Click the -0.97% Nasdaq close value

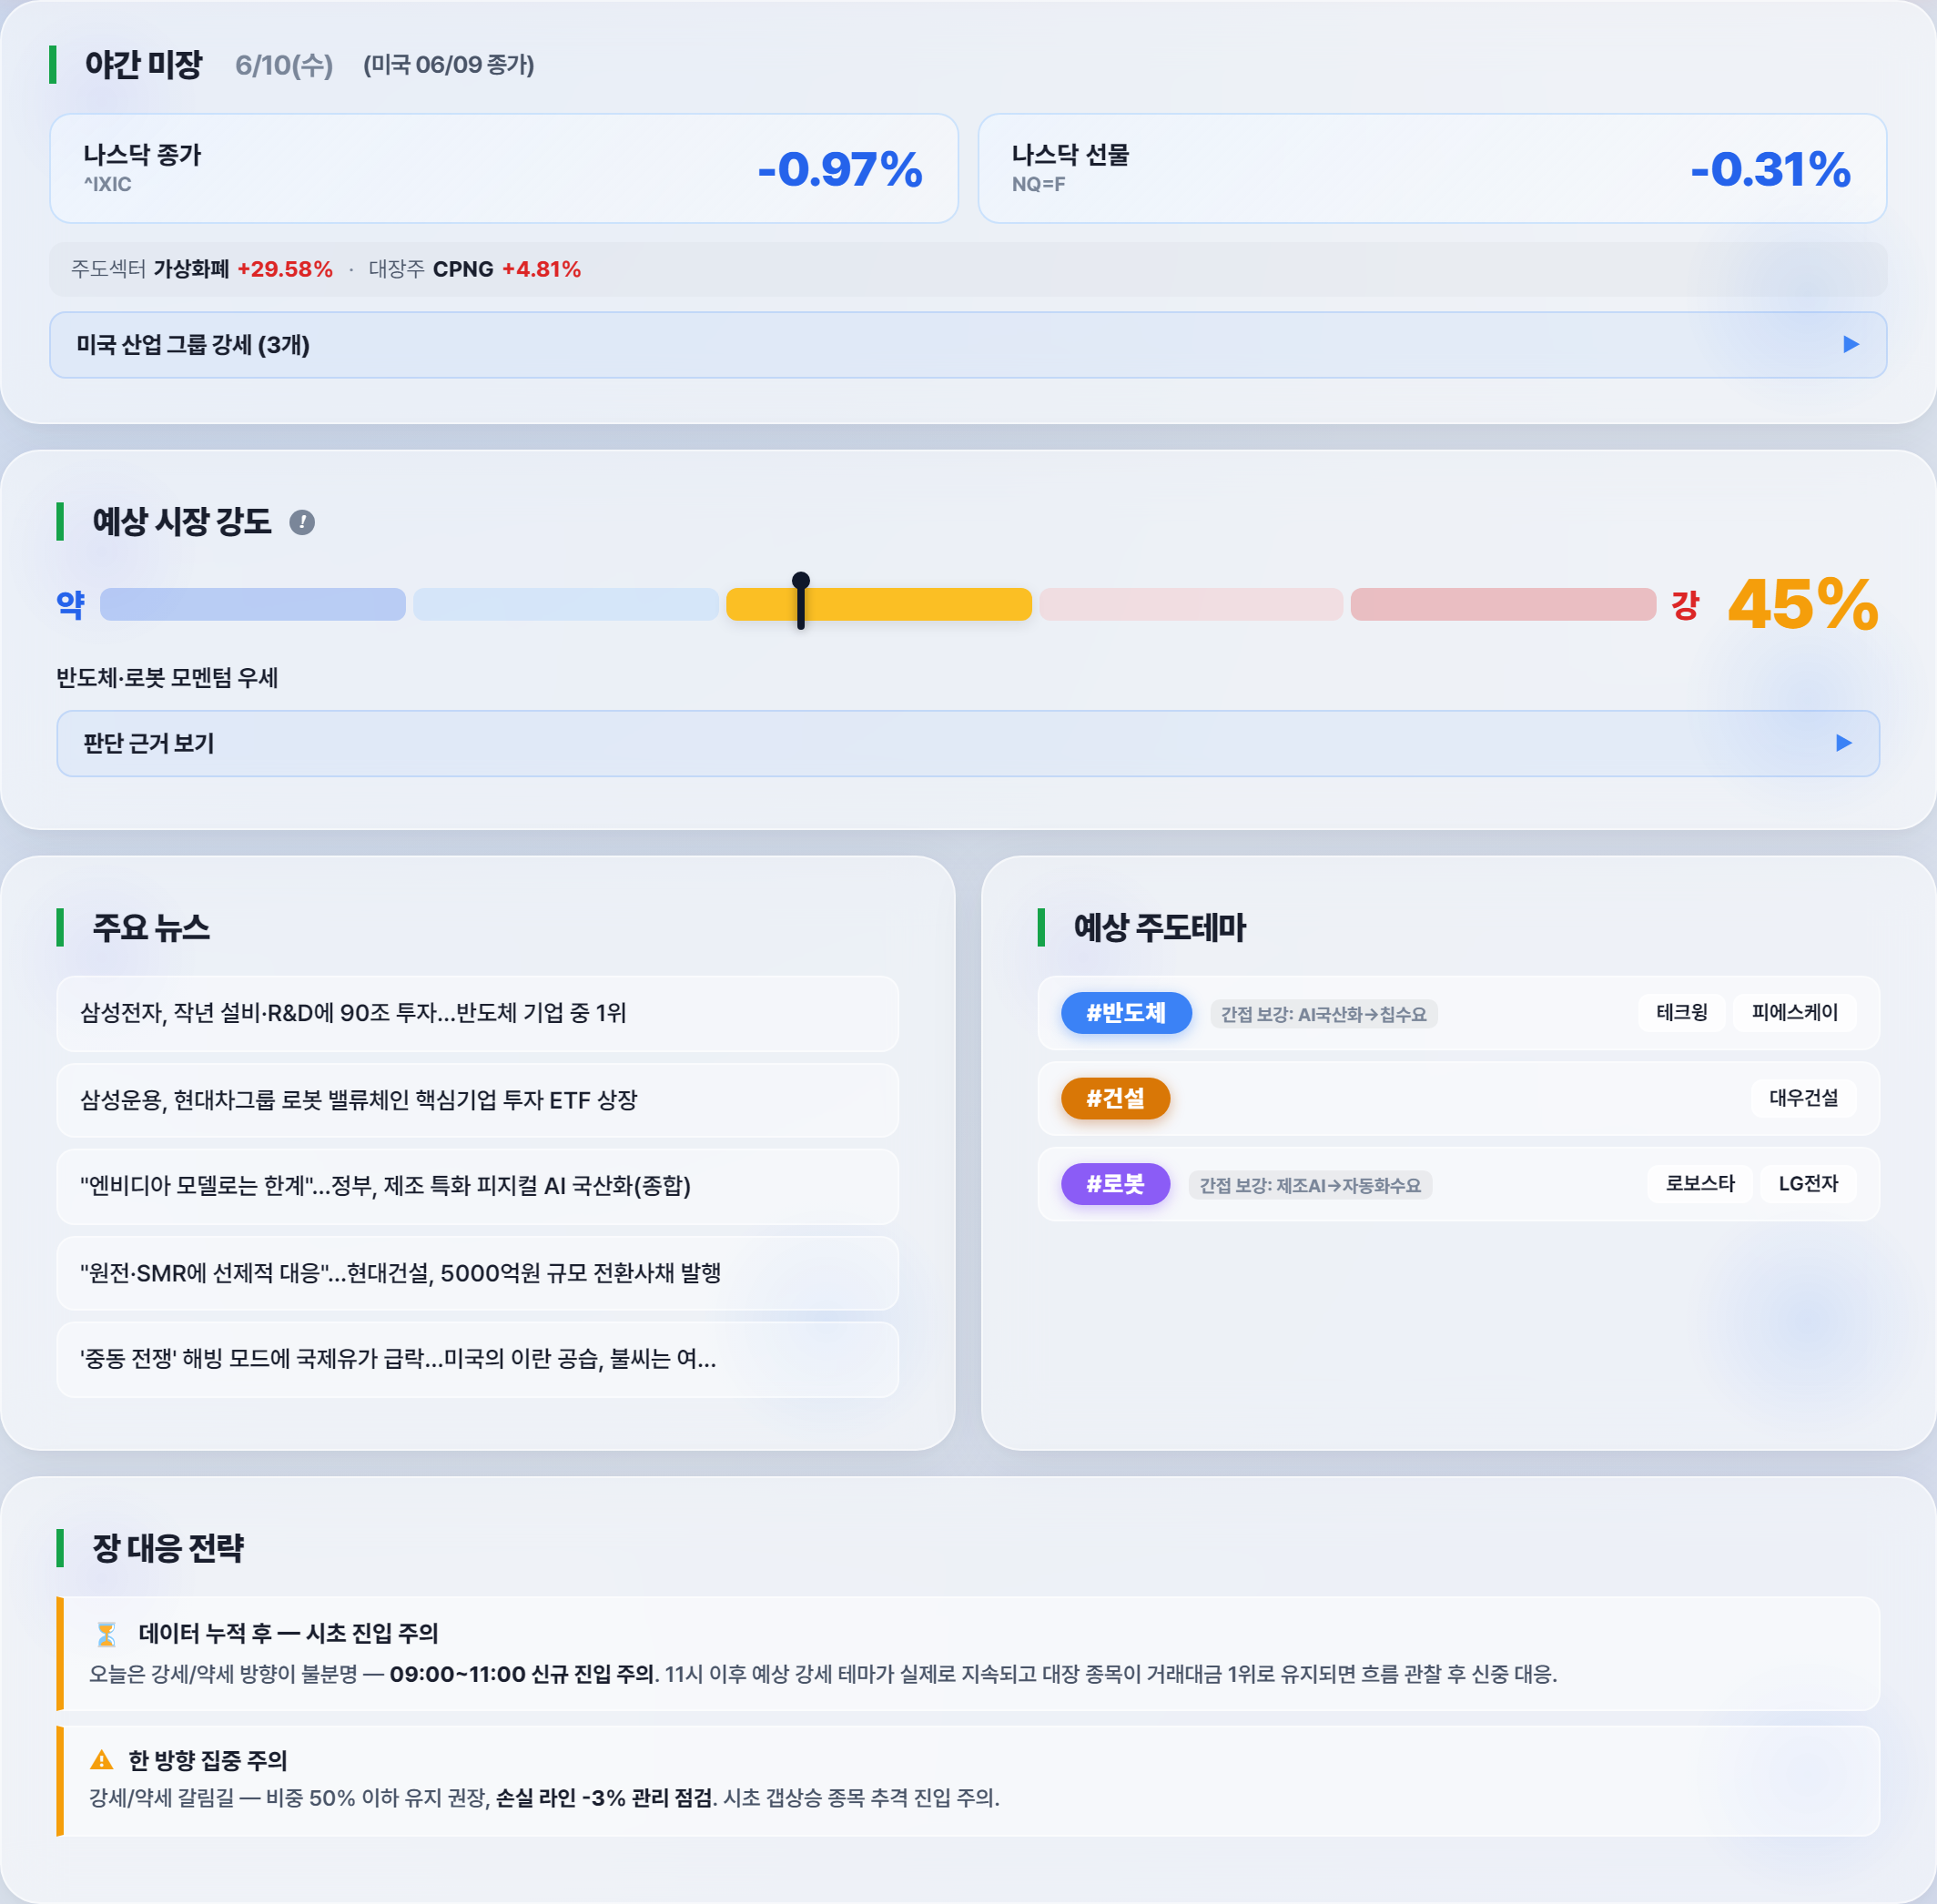click(840, 168)
